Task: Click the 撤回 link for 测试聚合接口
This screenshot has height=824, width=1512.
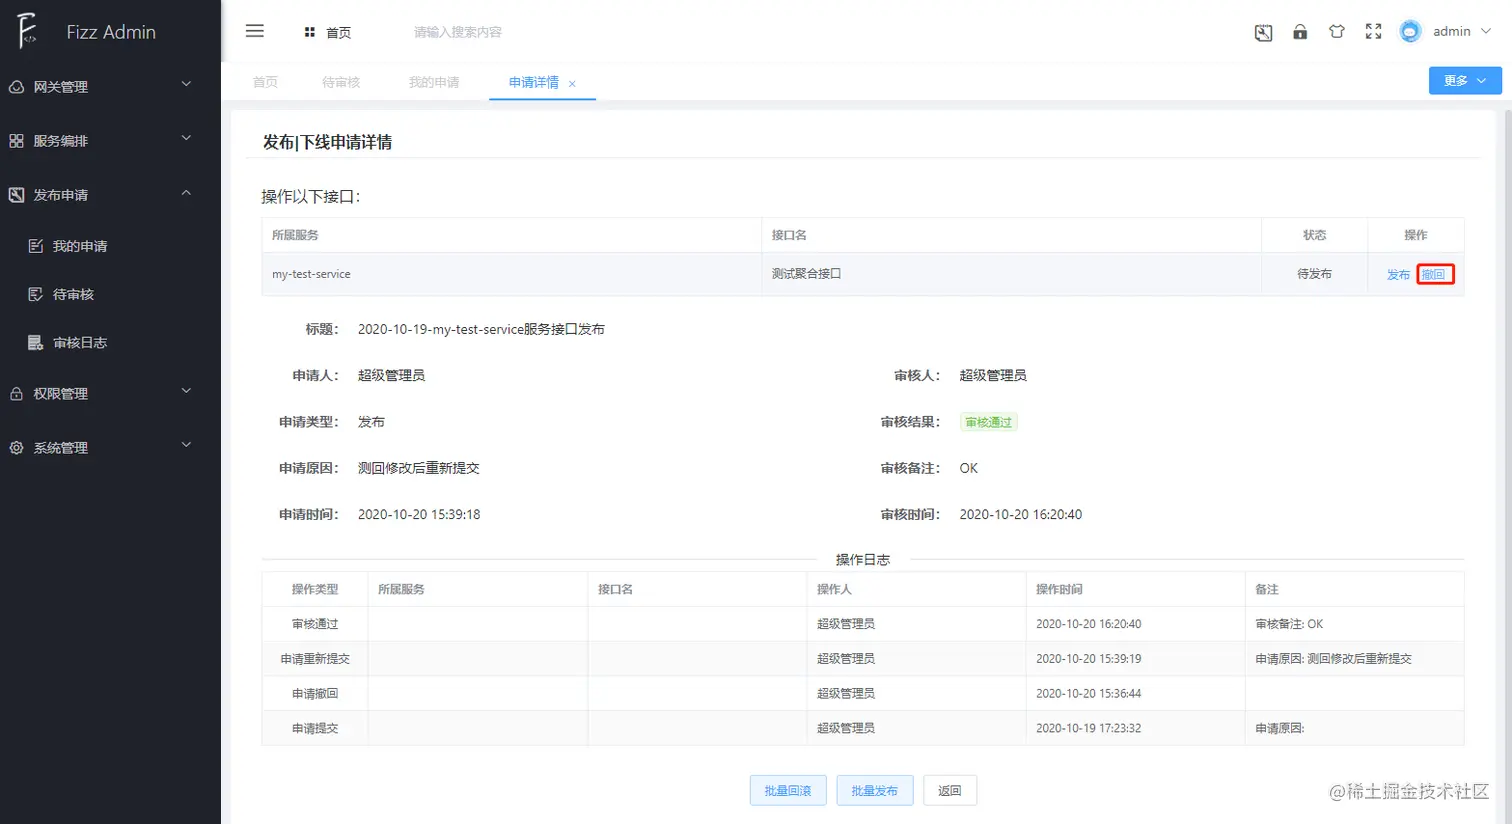Action: pos(1434,274)
